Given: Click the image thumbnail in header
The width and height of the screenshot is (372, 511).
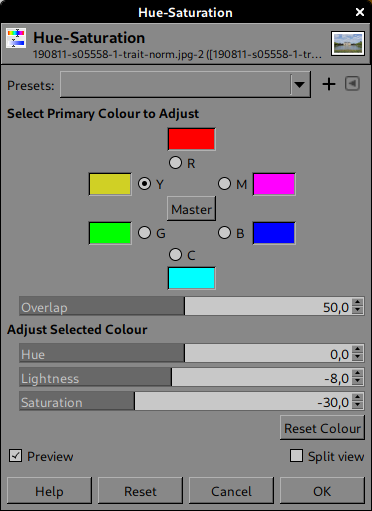Looking at the screenshot, I should coord(348,43).
